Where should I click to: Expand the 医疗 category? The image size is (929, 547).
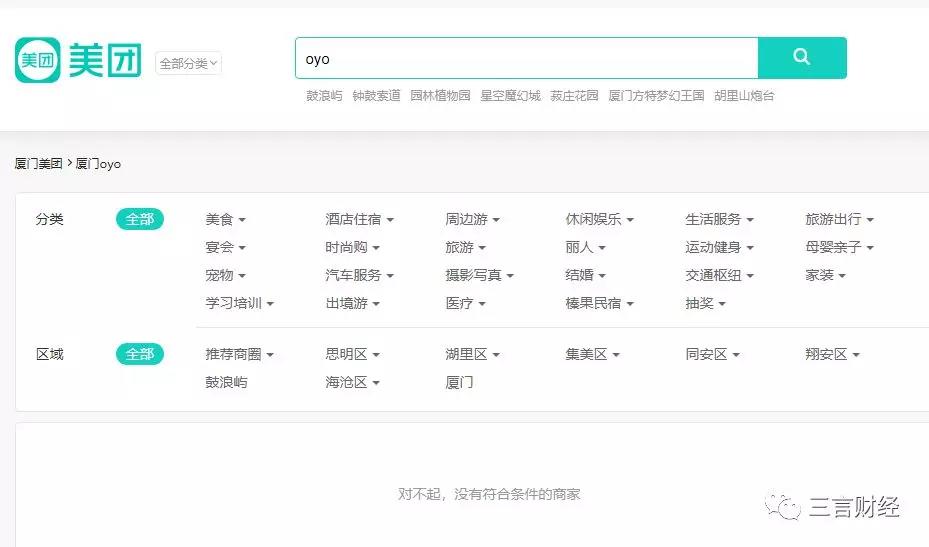465,303
